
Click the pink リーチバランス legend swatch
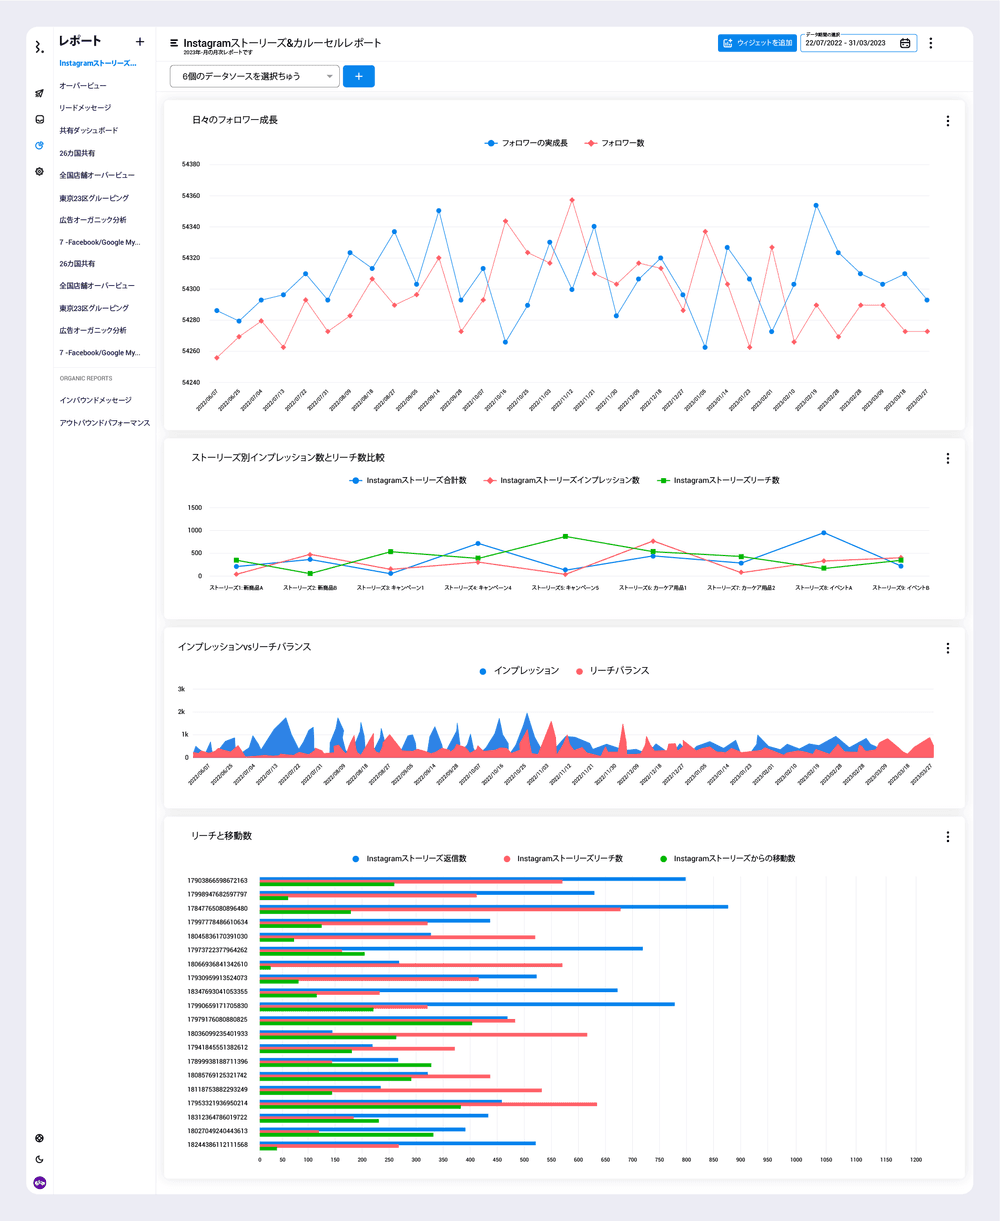coord(579,671)
